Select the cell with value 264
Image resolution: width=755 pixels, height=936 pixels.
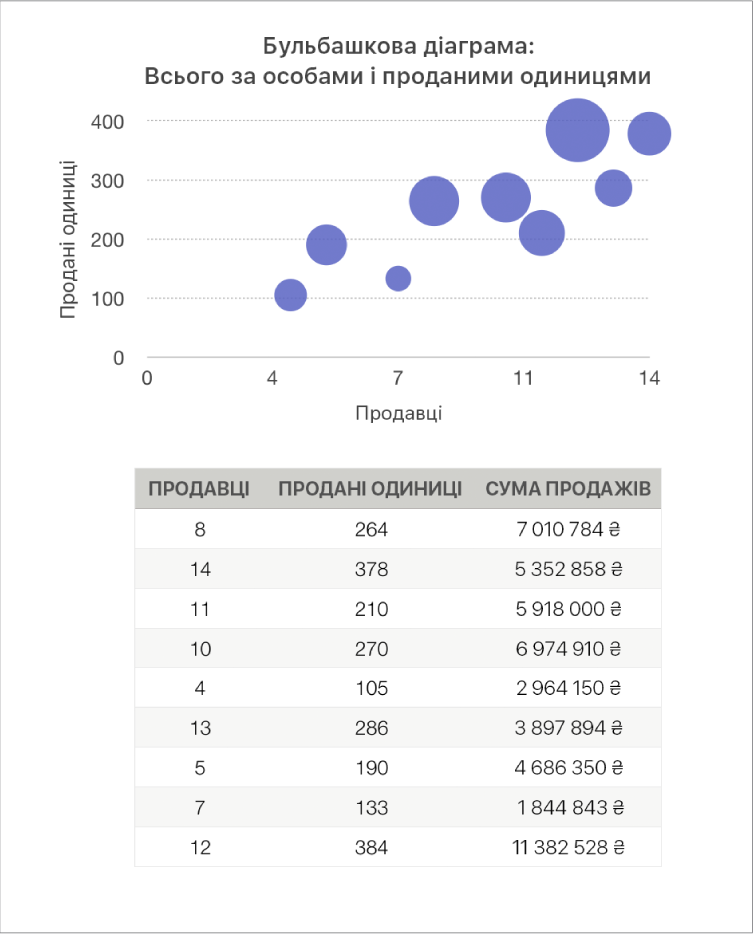click(370, 529)
